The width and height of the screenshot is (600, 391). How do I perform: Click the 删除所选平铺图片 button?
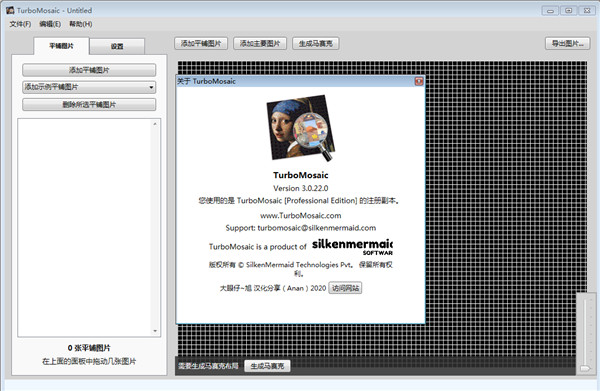(x=89, y=104)
